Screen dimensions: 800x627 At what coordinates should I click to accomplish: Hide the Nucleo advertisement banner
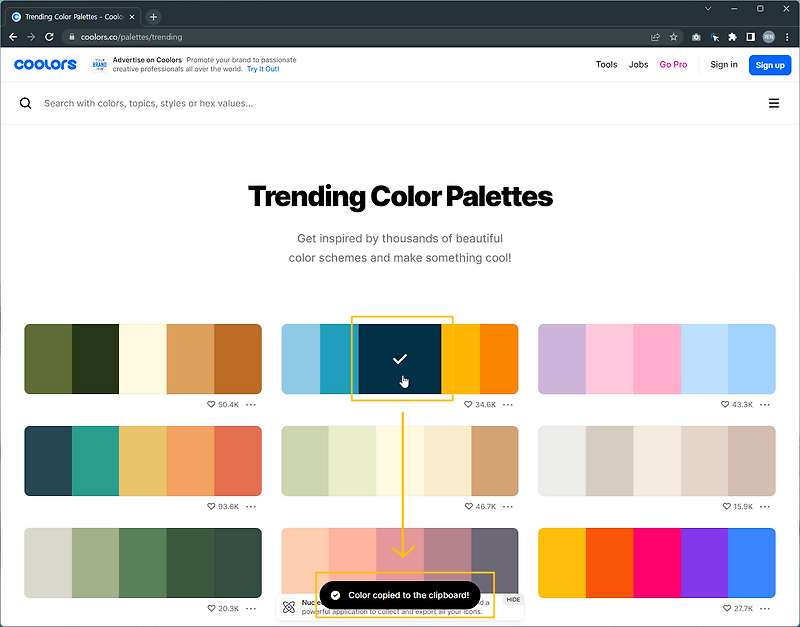click(513, 600)
